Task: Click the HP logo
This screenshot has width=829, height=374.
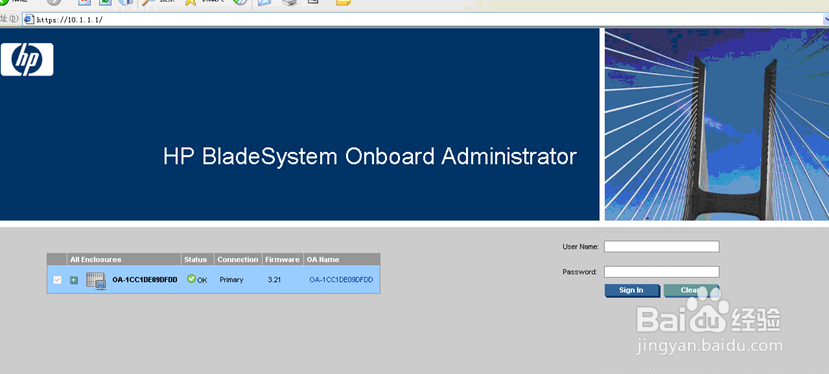Action: (x=27, y=59)
